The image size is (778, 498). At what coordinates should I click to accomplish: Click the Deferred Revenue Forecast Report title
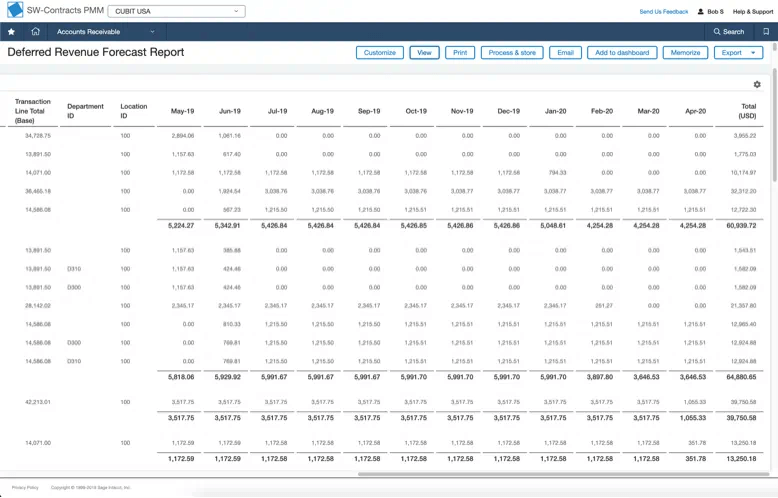pos(96,52)
